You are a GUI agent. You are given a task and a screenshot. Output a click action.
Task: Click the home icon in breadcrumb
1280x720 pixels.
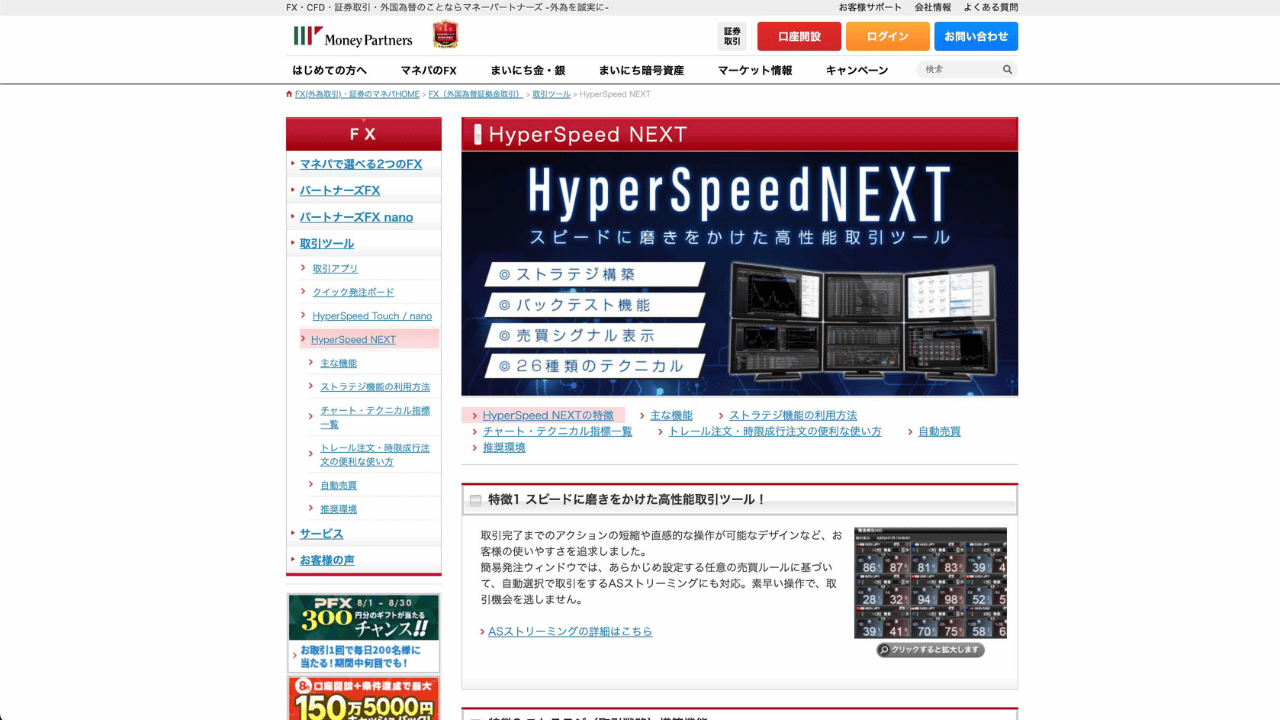click(290, 94)
